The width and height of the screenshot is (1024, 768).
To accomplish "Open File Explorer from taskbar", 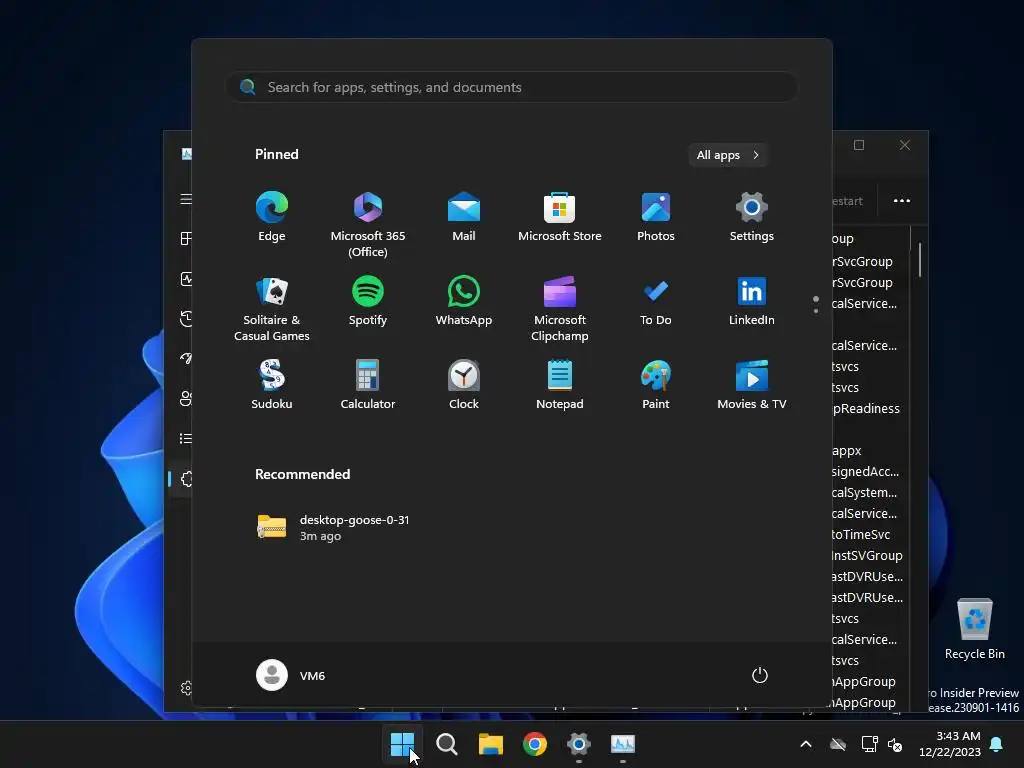I will [x=490, y=744].
